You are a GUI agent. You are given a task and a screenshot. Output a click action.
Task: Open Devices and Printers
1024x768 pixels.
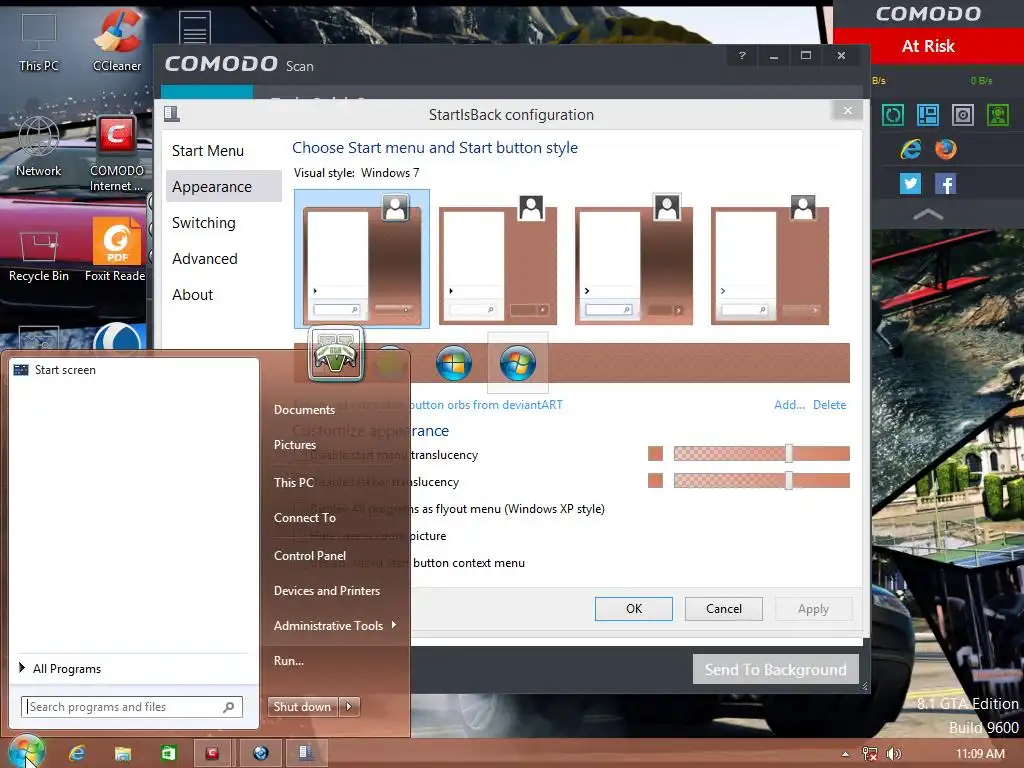327,590
